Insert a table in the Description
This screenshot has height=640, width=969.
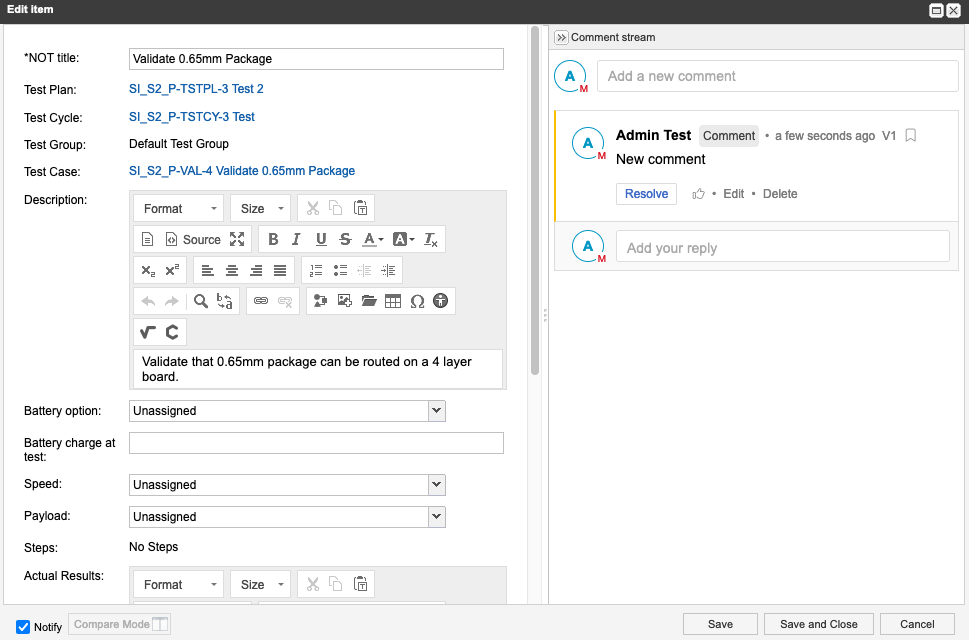pyautogui.click(x=393, y=301)
